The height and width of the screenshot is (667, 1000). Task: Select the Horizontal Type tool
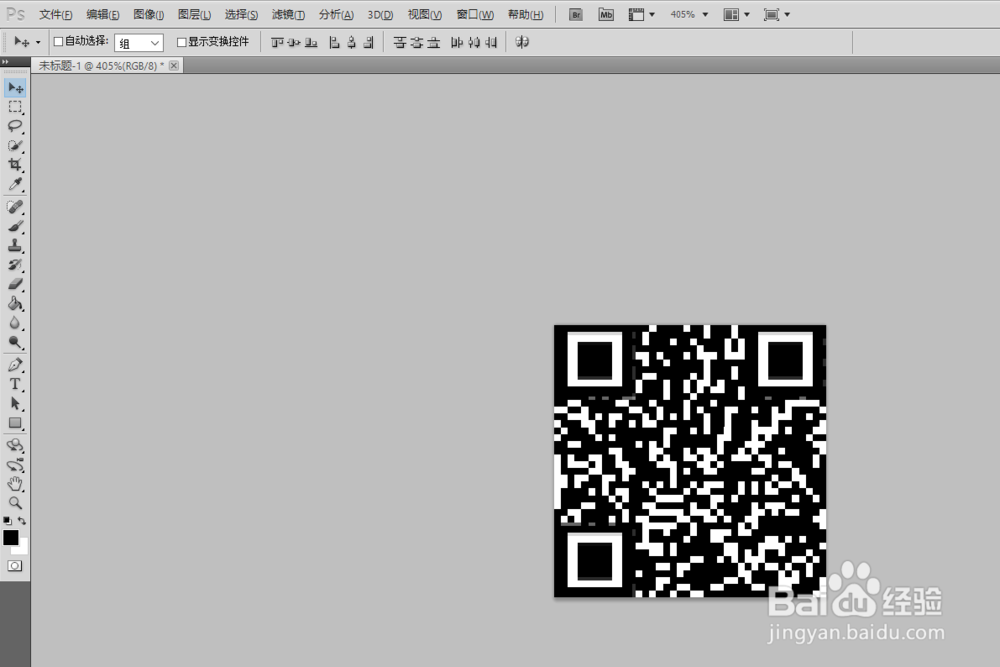coord(15,385)
